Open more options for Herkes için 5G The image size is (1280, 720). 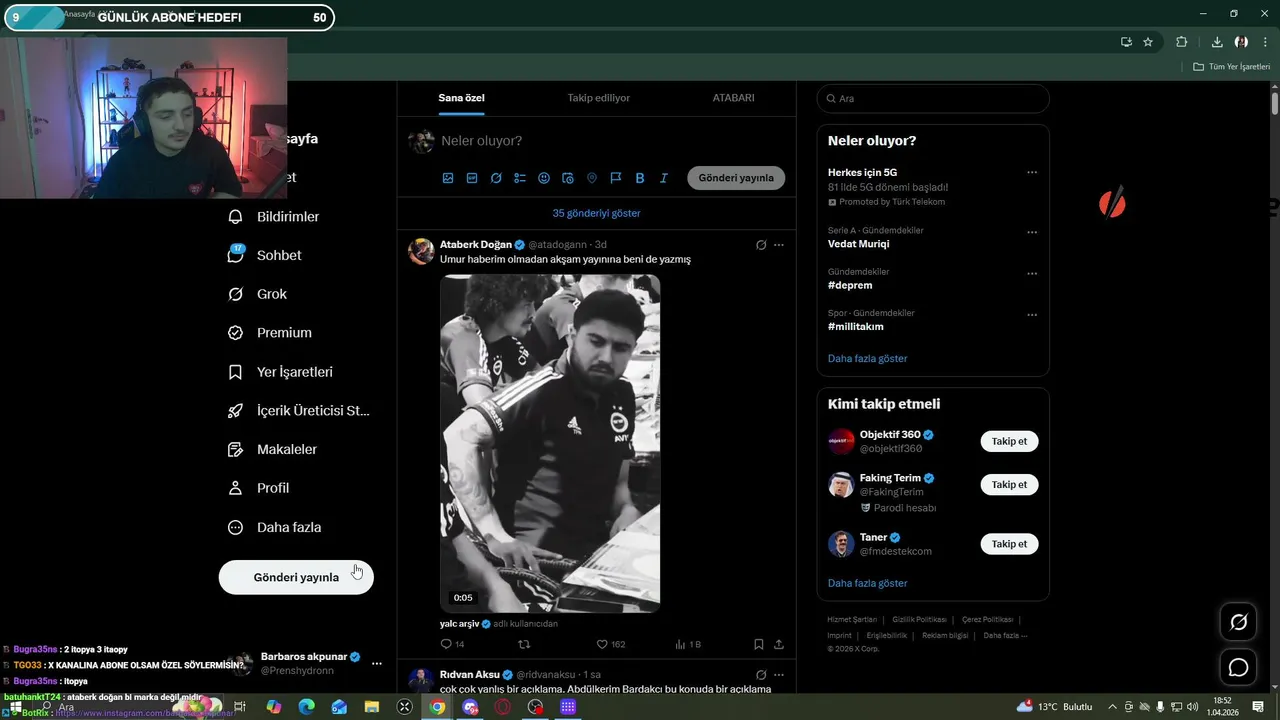point(1032,172)
